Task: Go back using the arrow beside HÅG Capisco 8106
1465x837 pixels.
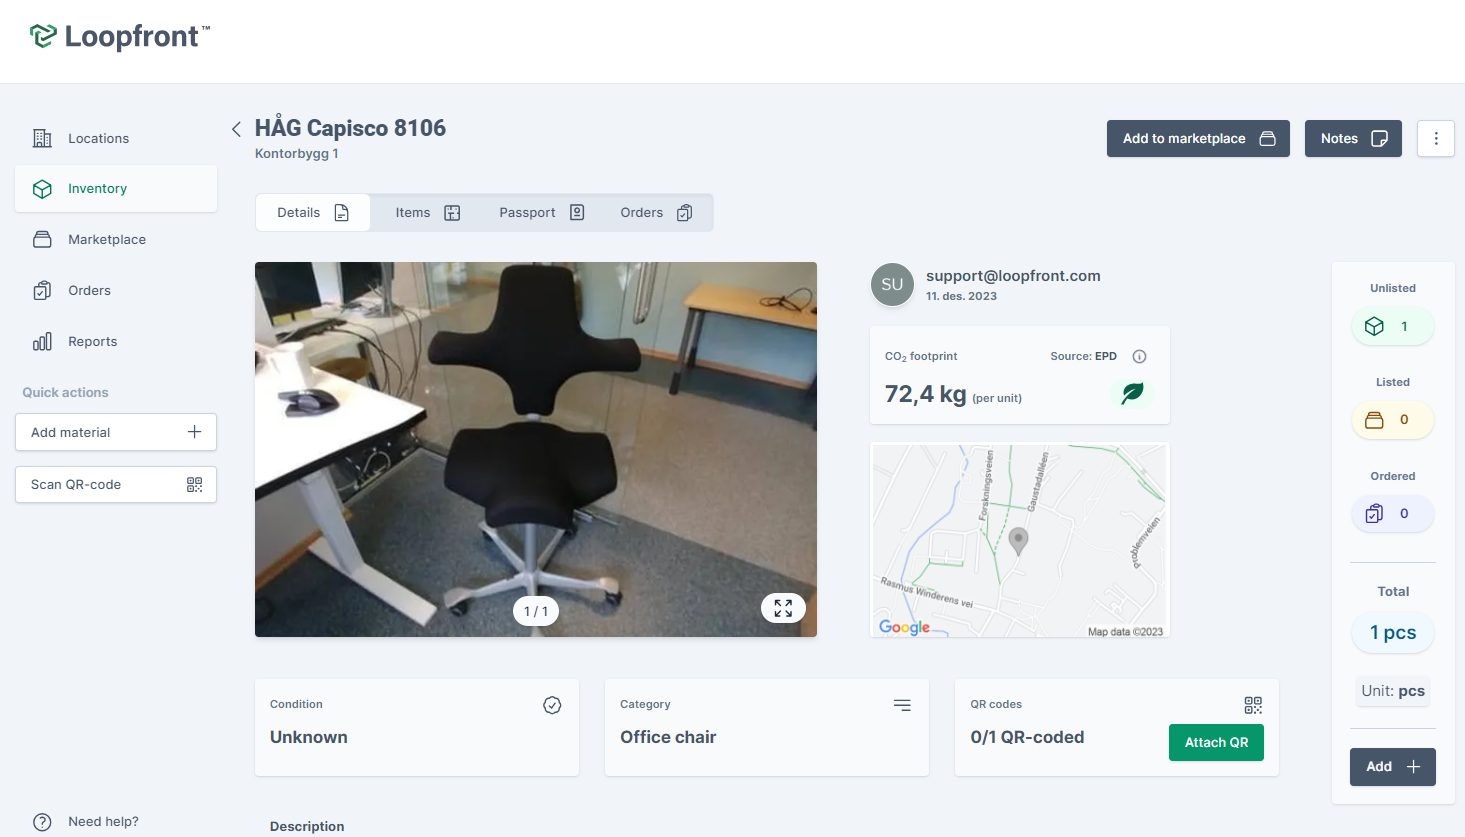Action: [x=236, y=129]
